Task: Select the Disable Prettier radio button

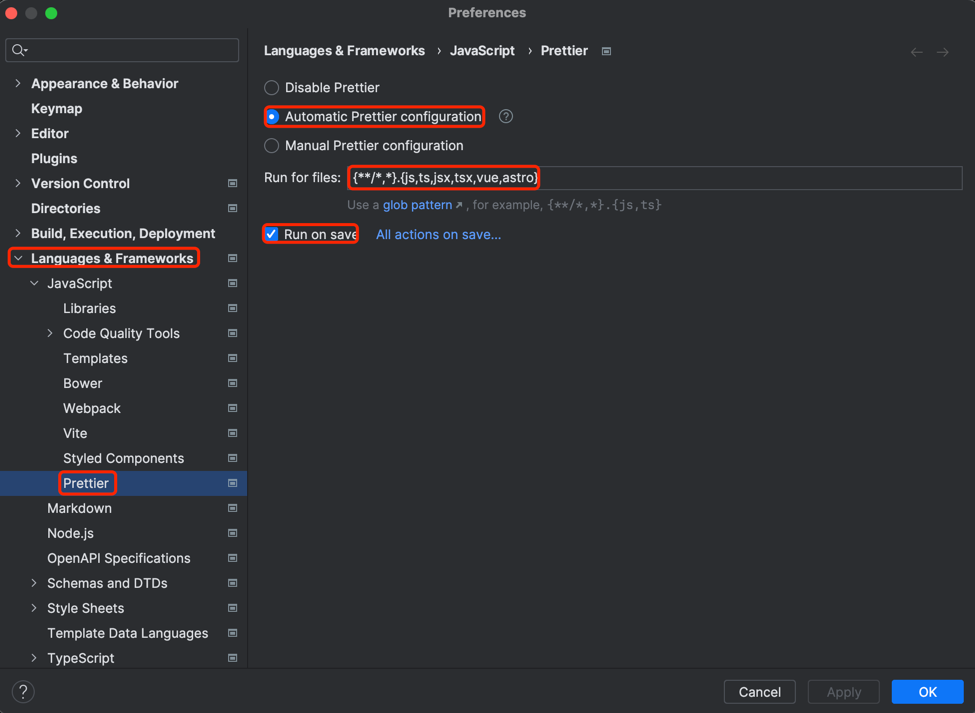Action: point(272,88)
